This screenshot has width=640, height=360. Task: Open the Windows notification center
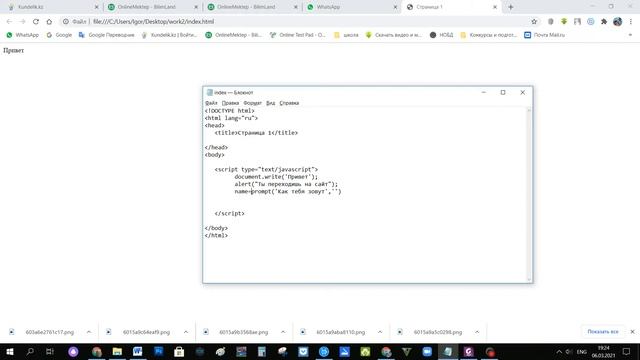click(x=627, y=351)
